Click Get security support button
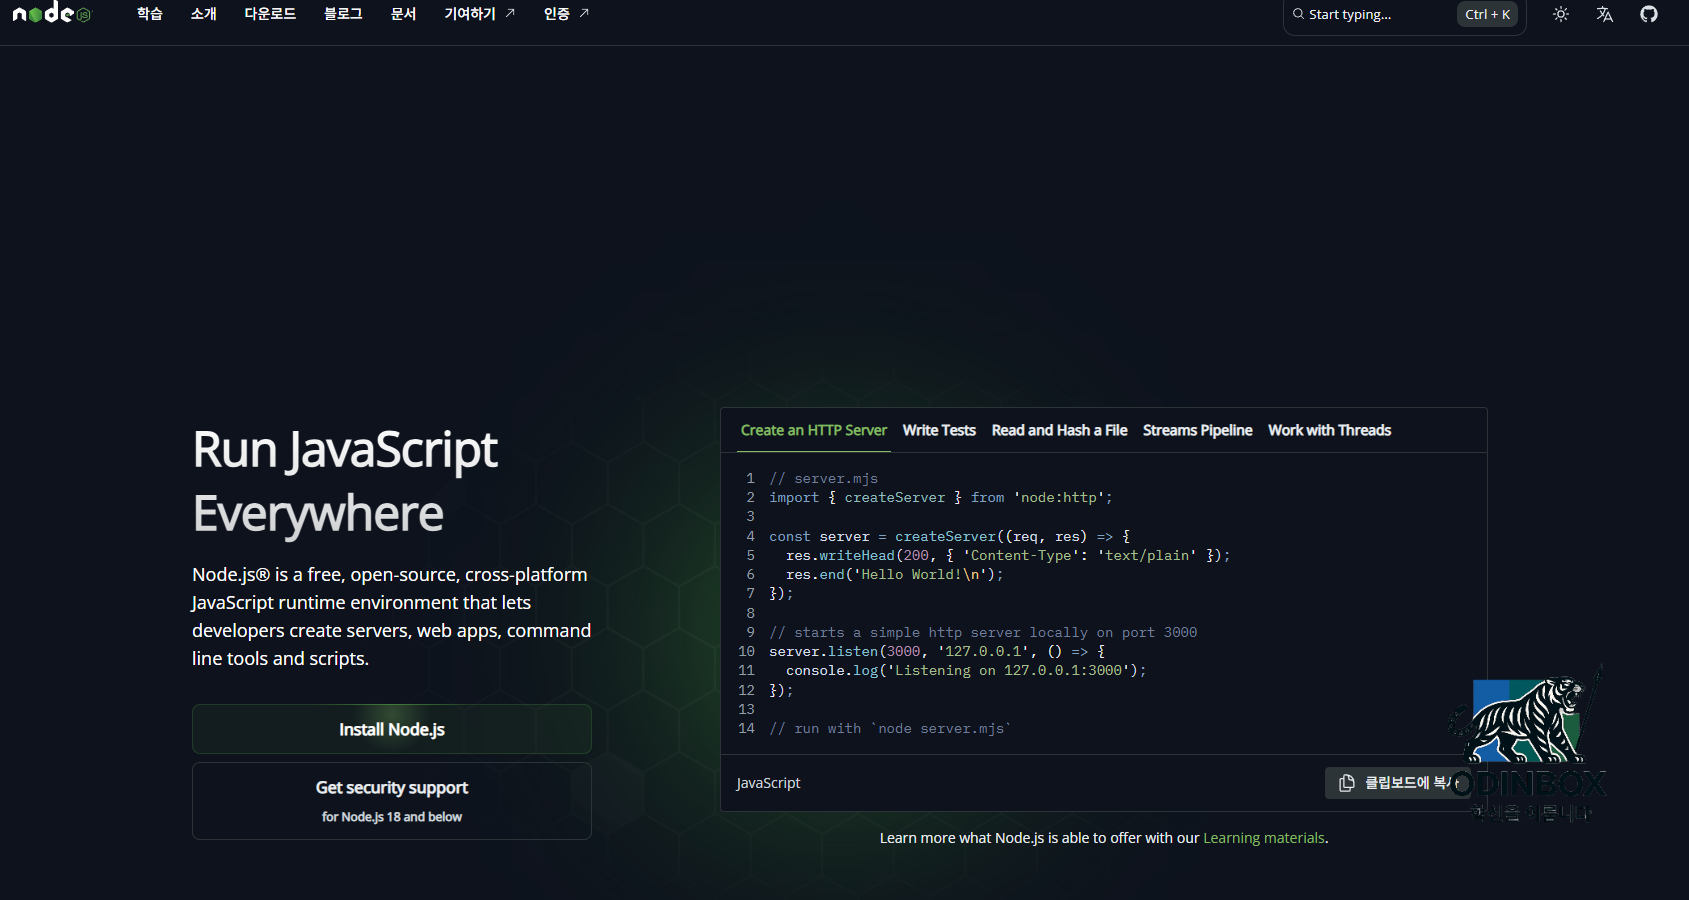 (x=392, y=801)
